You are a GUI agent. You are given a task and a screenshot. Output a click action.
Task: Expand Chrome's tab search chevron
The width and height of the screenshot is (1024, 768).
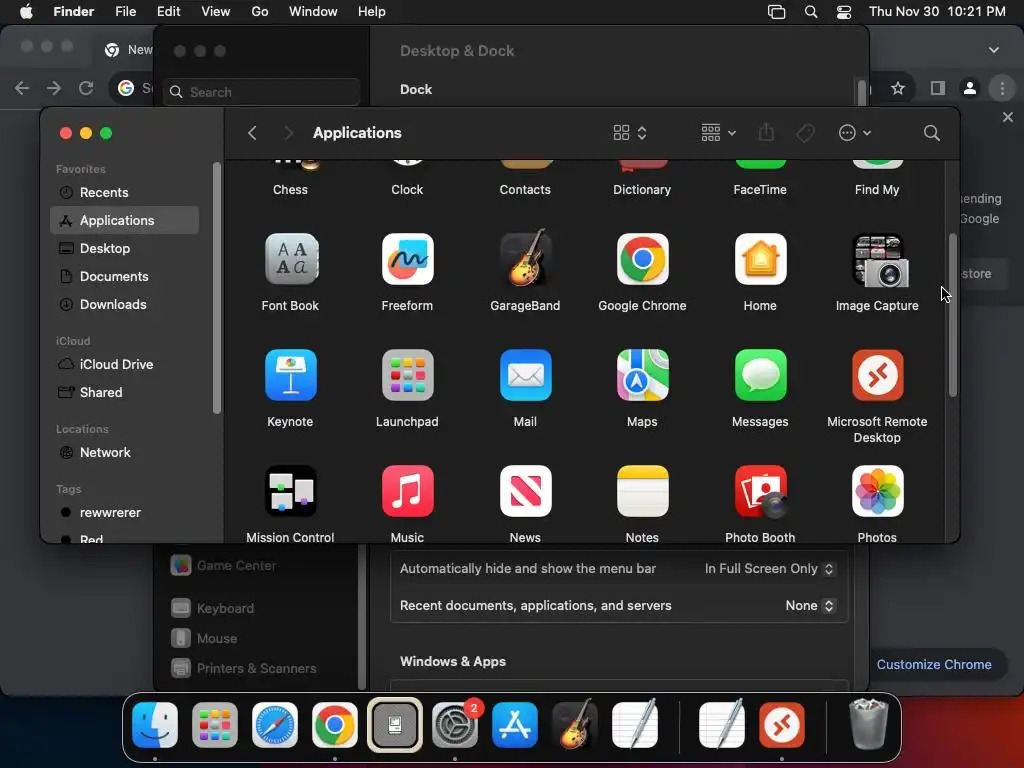point(994,50)
